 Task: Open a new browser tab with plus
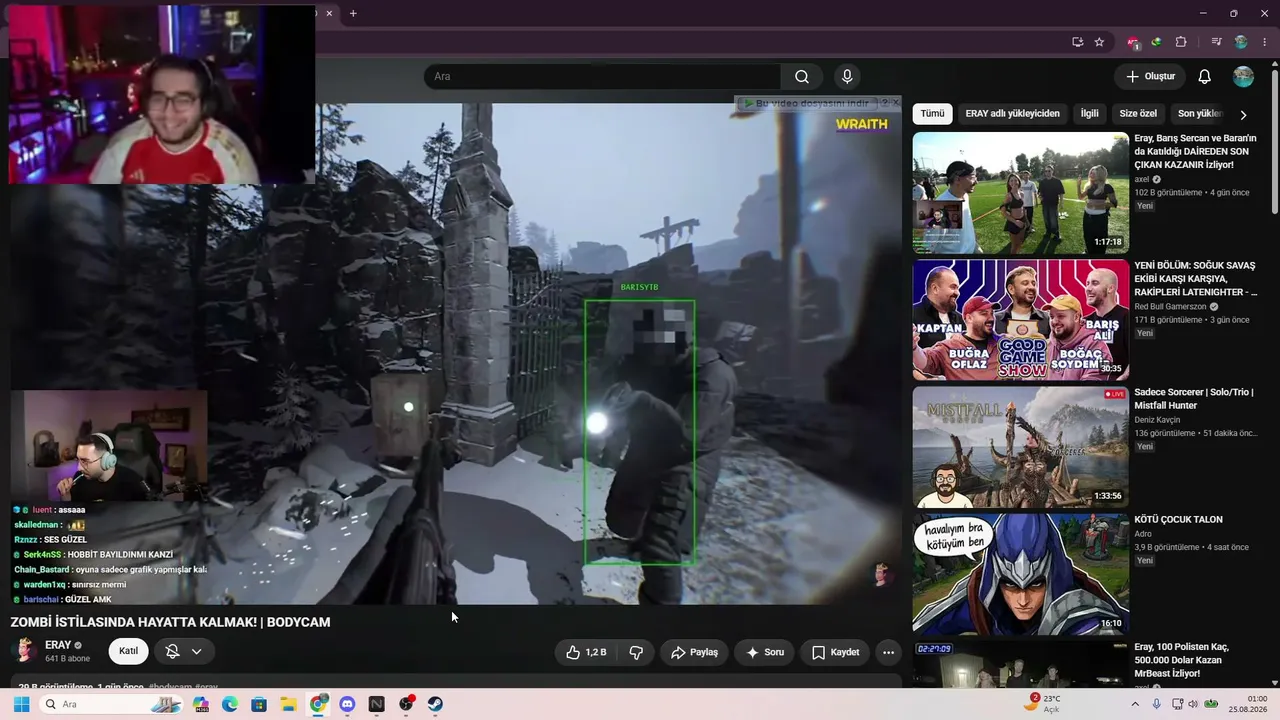tap(353, 13)
